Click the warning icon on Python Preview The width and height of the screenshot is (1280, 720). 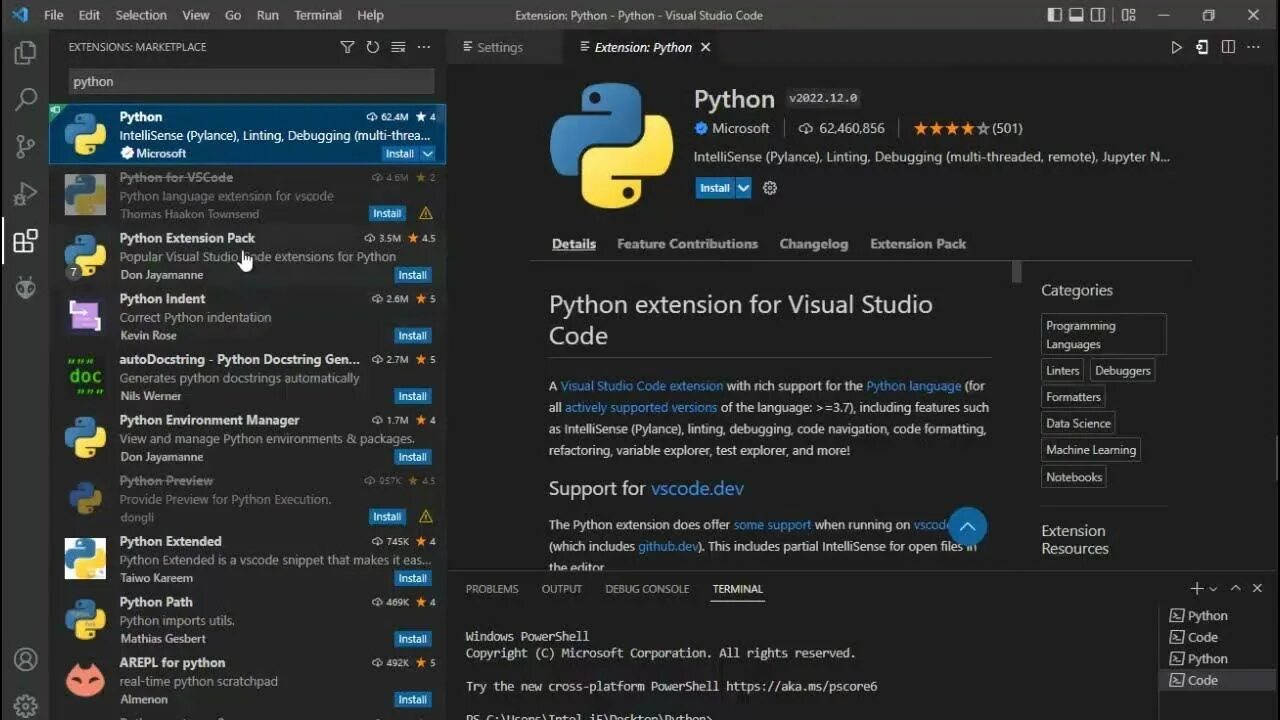point(426,517)
